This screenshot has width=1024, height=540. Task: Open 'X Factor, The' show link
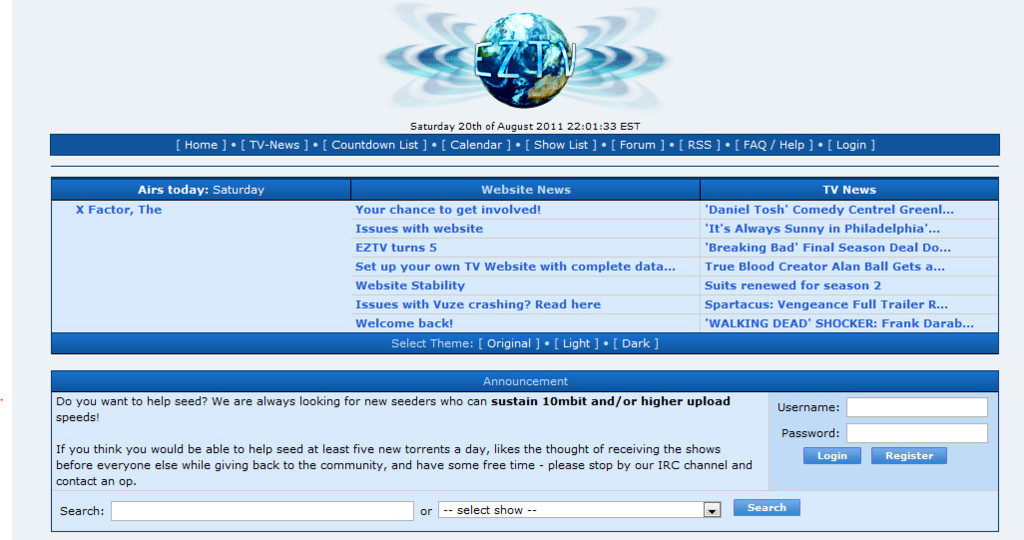pyautogui.click(x=119, y=210)
